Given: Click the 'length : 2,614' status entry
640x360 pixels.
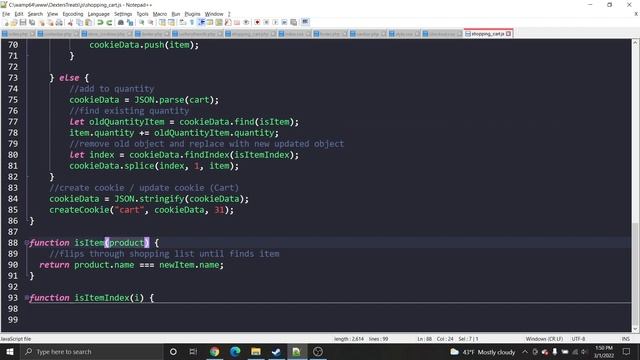Looking at the screenshot, I should pos(349,339).
